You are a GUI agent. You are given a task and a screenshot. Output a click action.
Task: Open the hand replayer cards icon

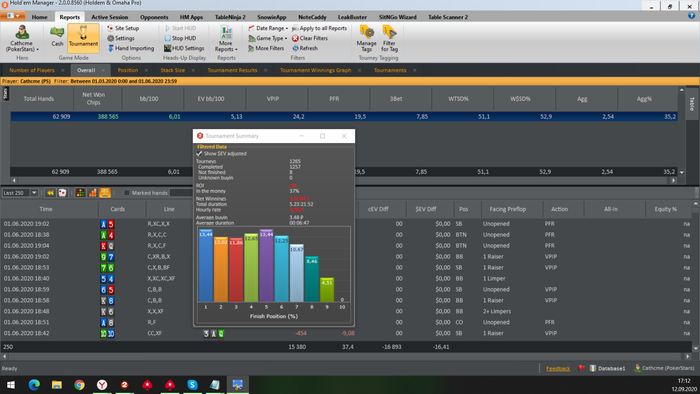[62, 193]
